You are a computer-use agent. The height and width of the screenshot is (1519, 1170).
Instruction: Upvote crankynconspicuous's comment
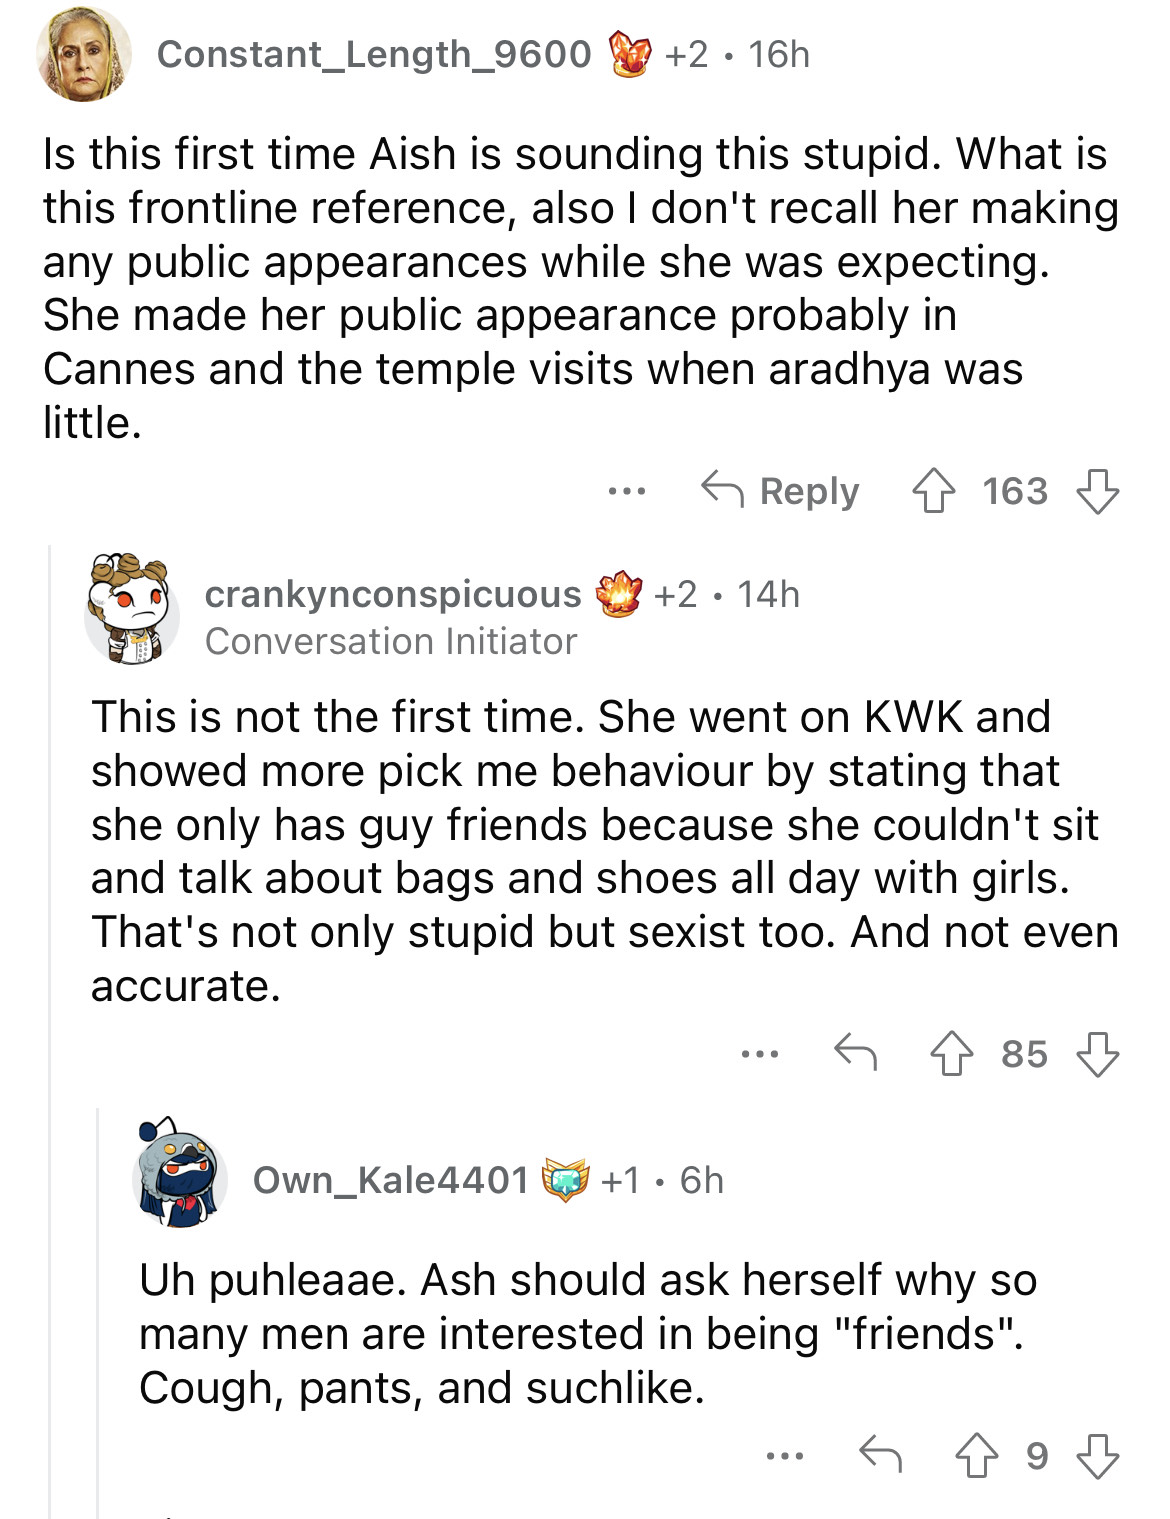(951, 1054)
